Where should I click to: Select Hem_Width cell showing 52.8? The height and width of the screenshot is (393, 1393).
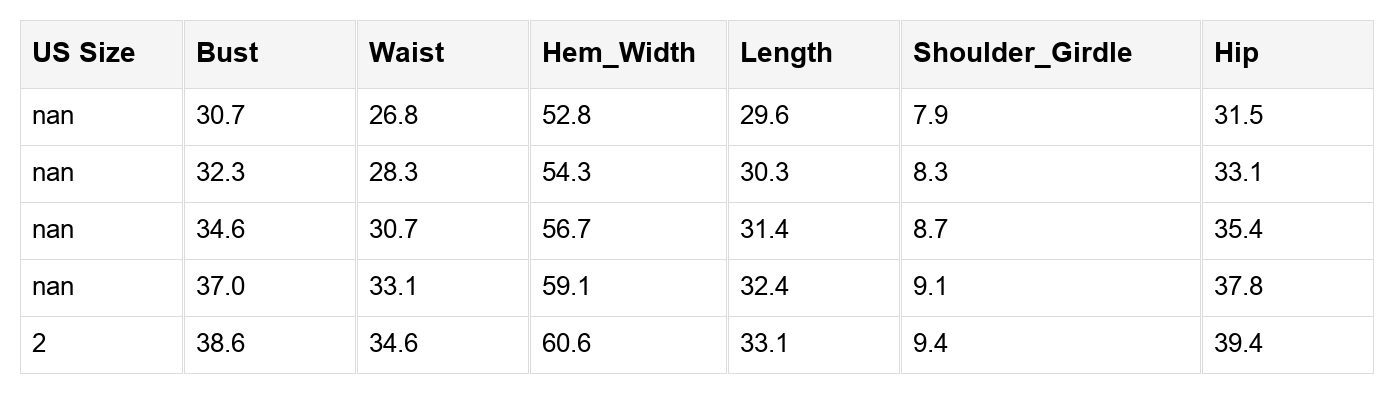tap(628, 117)
